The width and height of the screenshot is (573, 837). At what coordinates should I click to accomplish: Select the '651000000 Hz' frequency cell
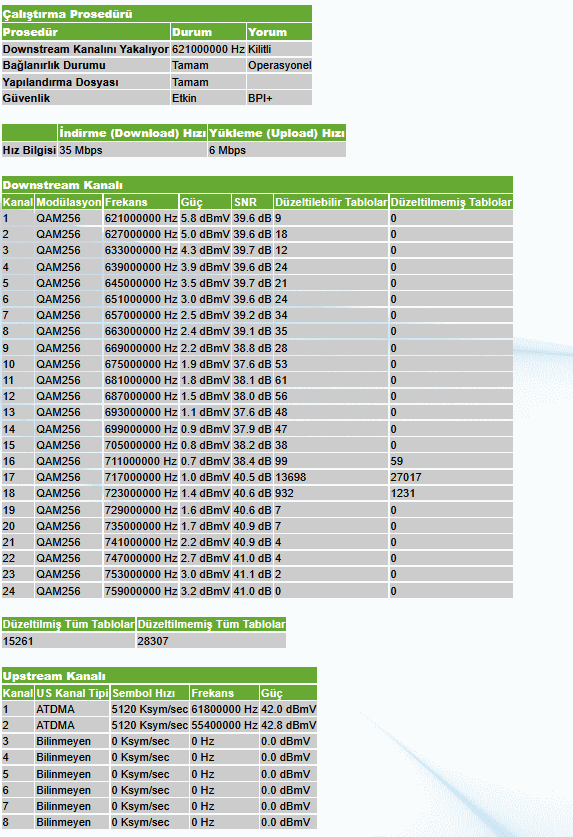[140, 299]
